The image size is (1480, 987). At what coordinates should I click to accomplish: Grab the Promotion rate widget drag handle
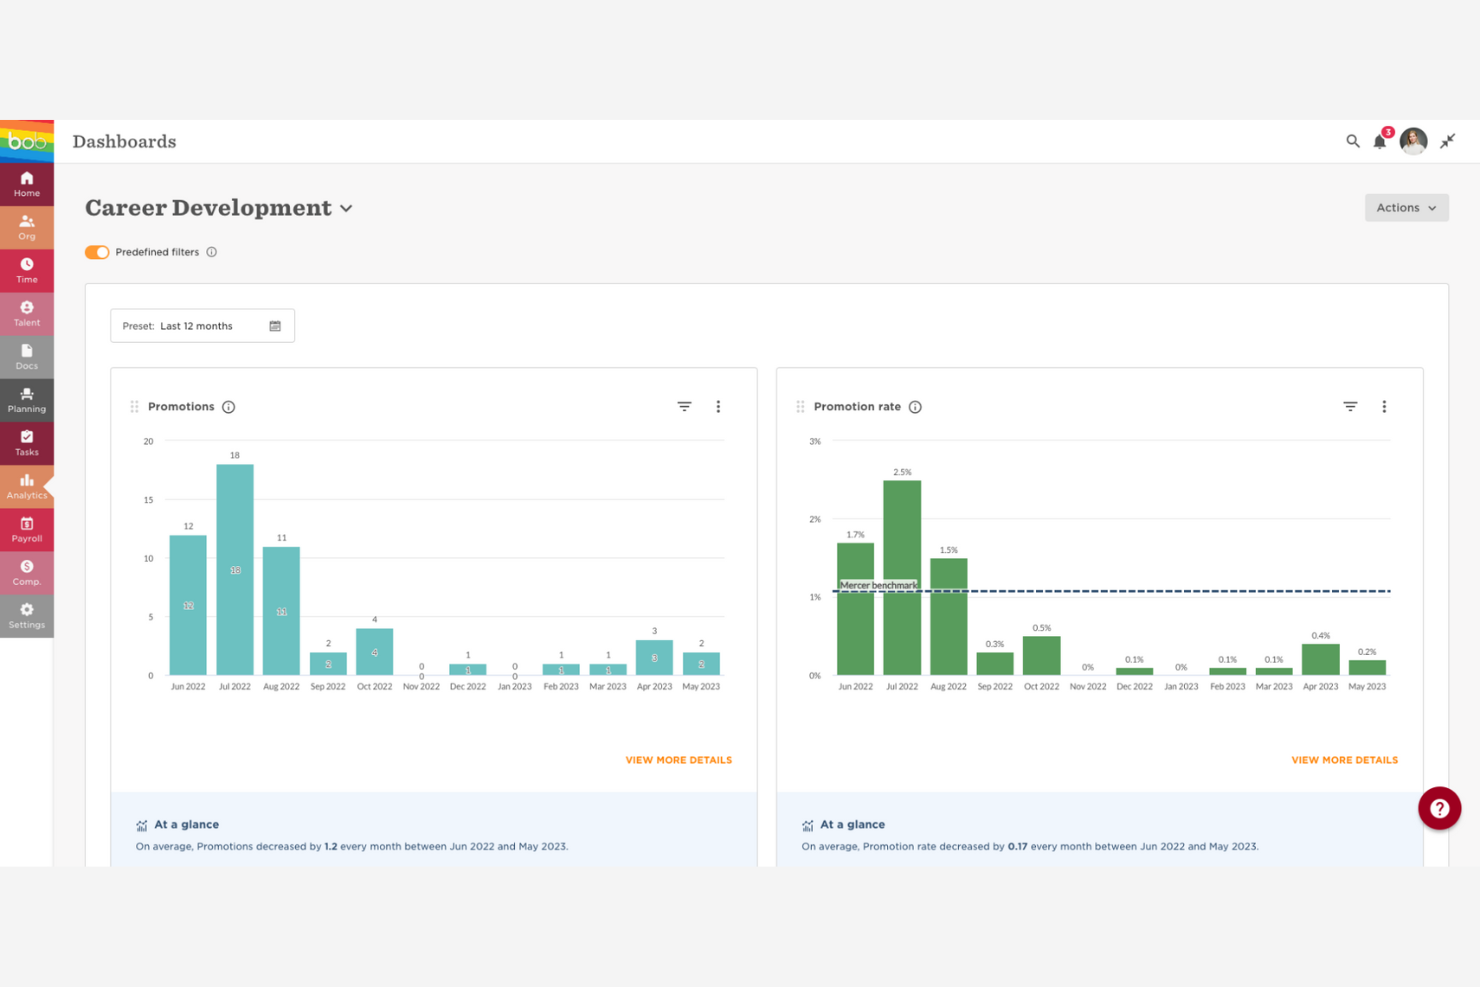[x=800, y=407]
